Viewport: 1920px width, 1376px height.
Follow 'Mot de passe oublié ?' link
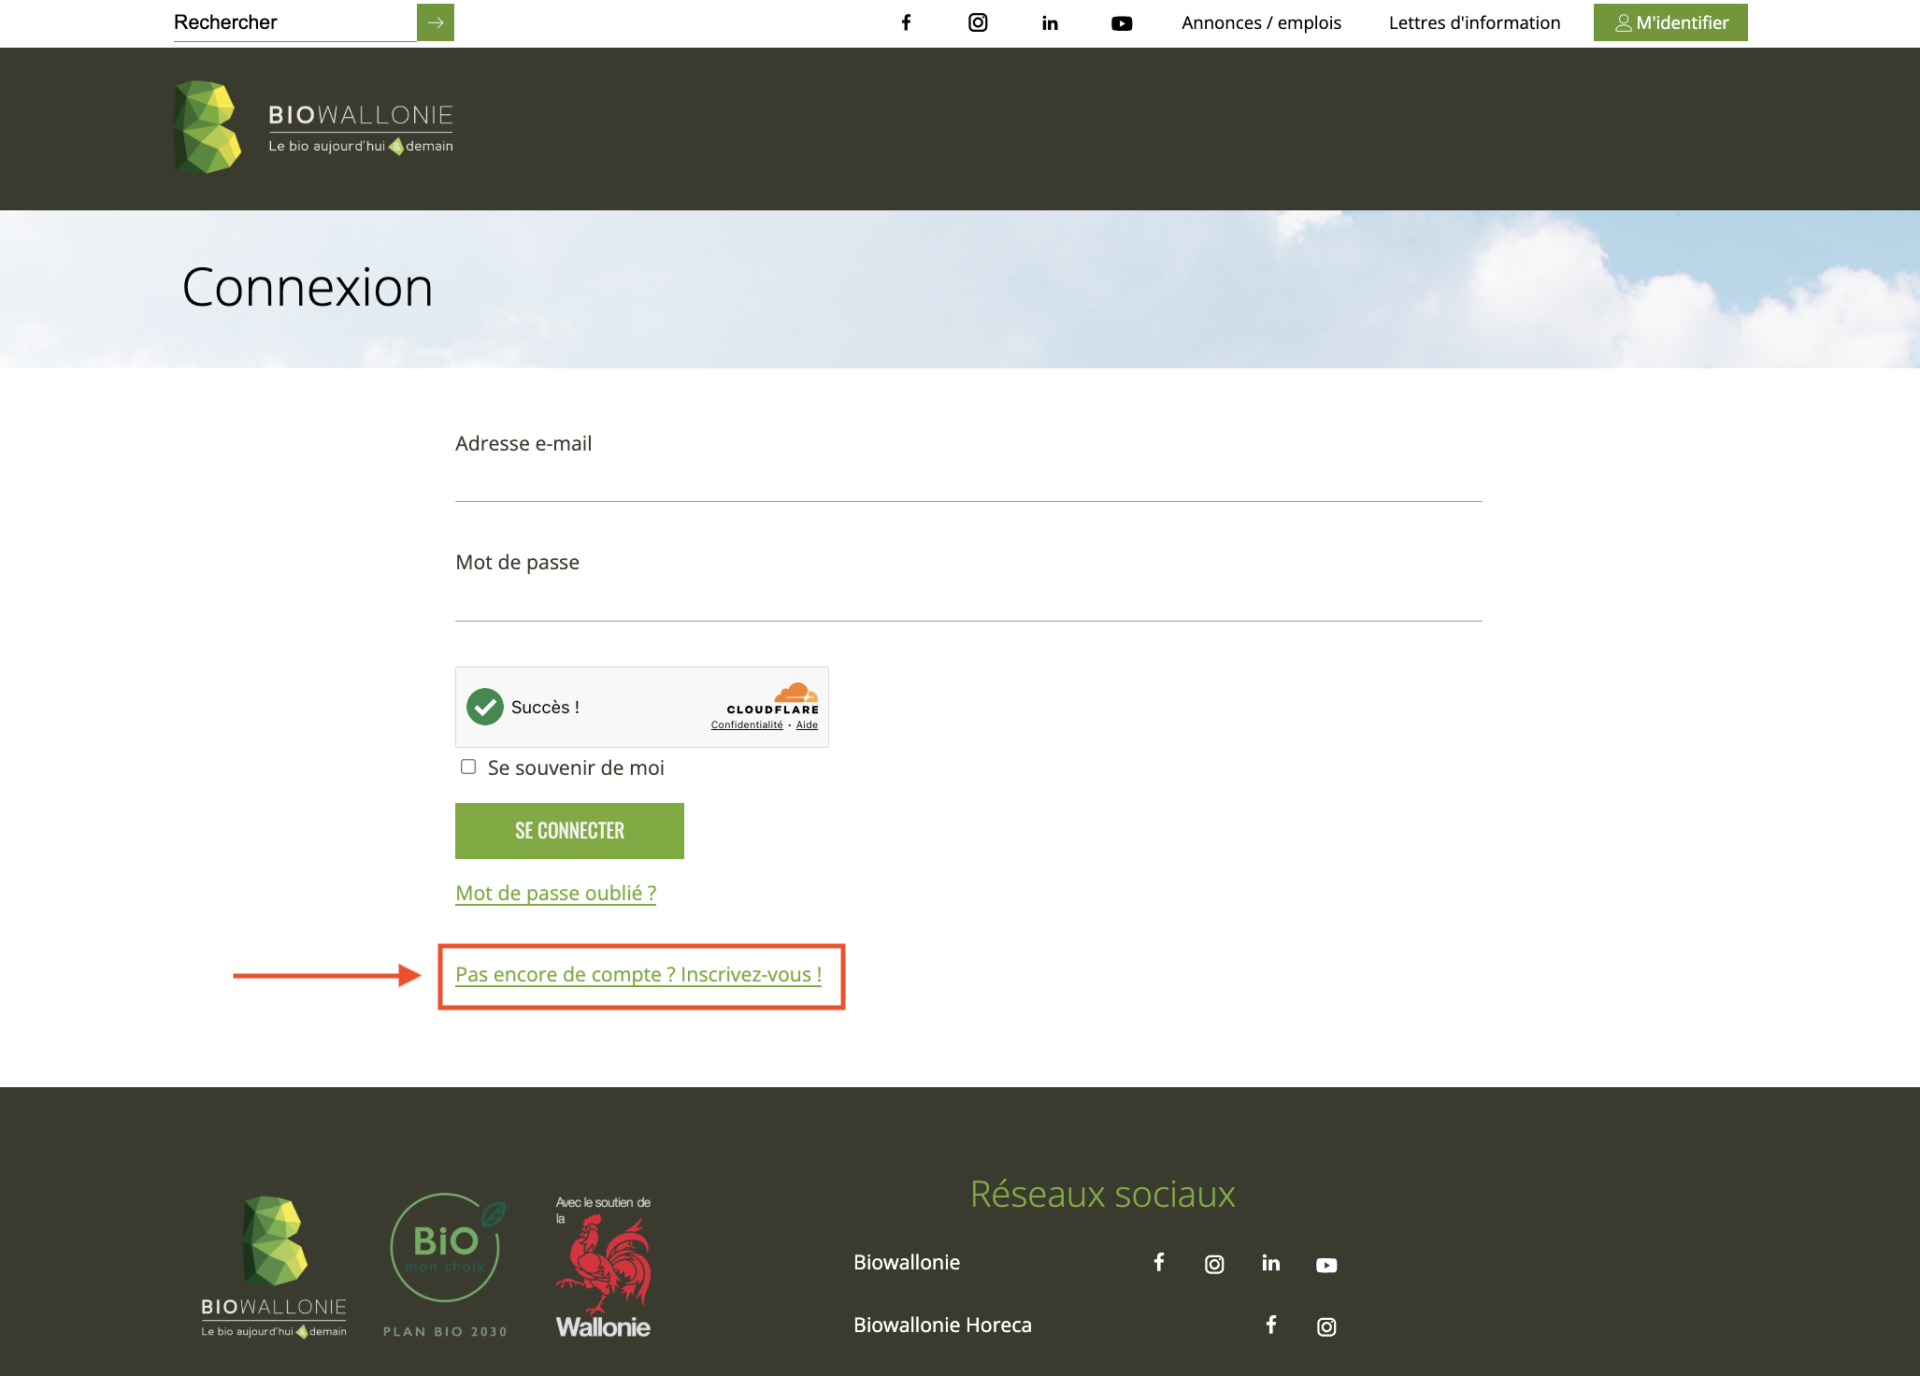click(556, 893)
